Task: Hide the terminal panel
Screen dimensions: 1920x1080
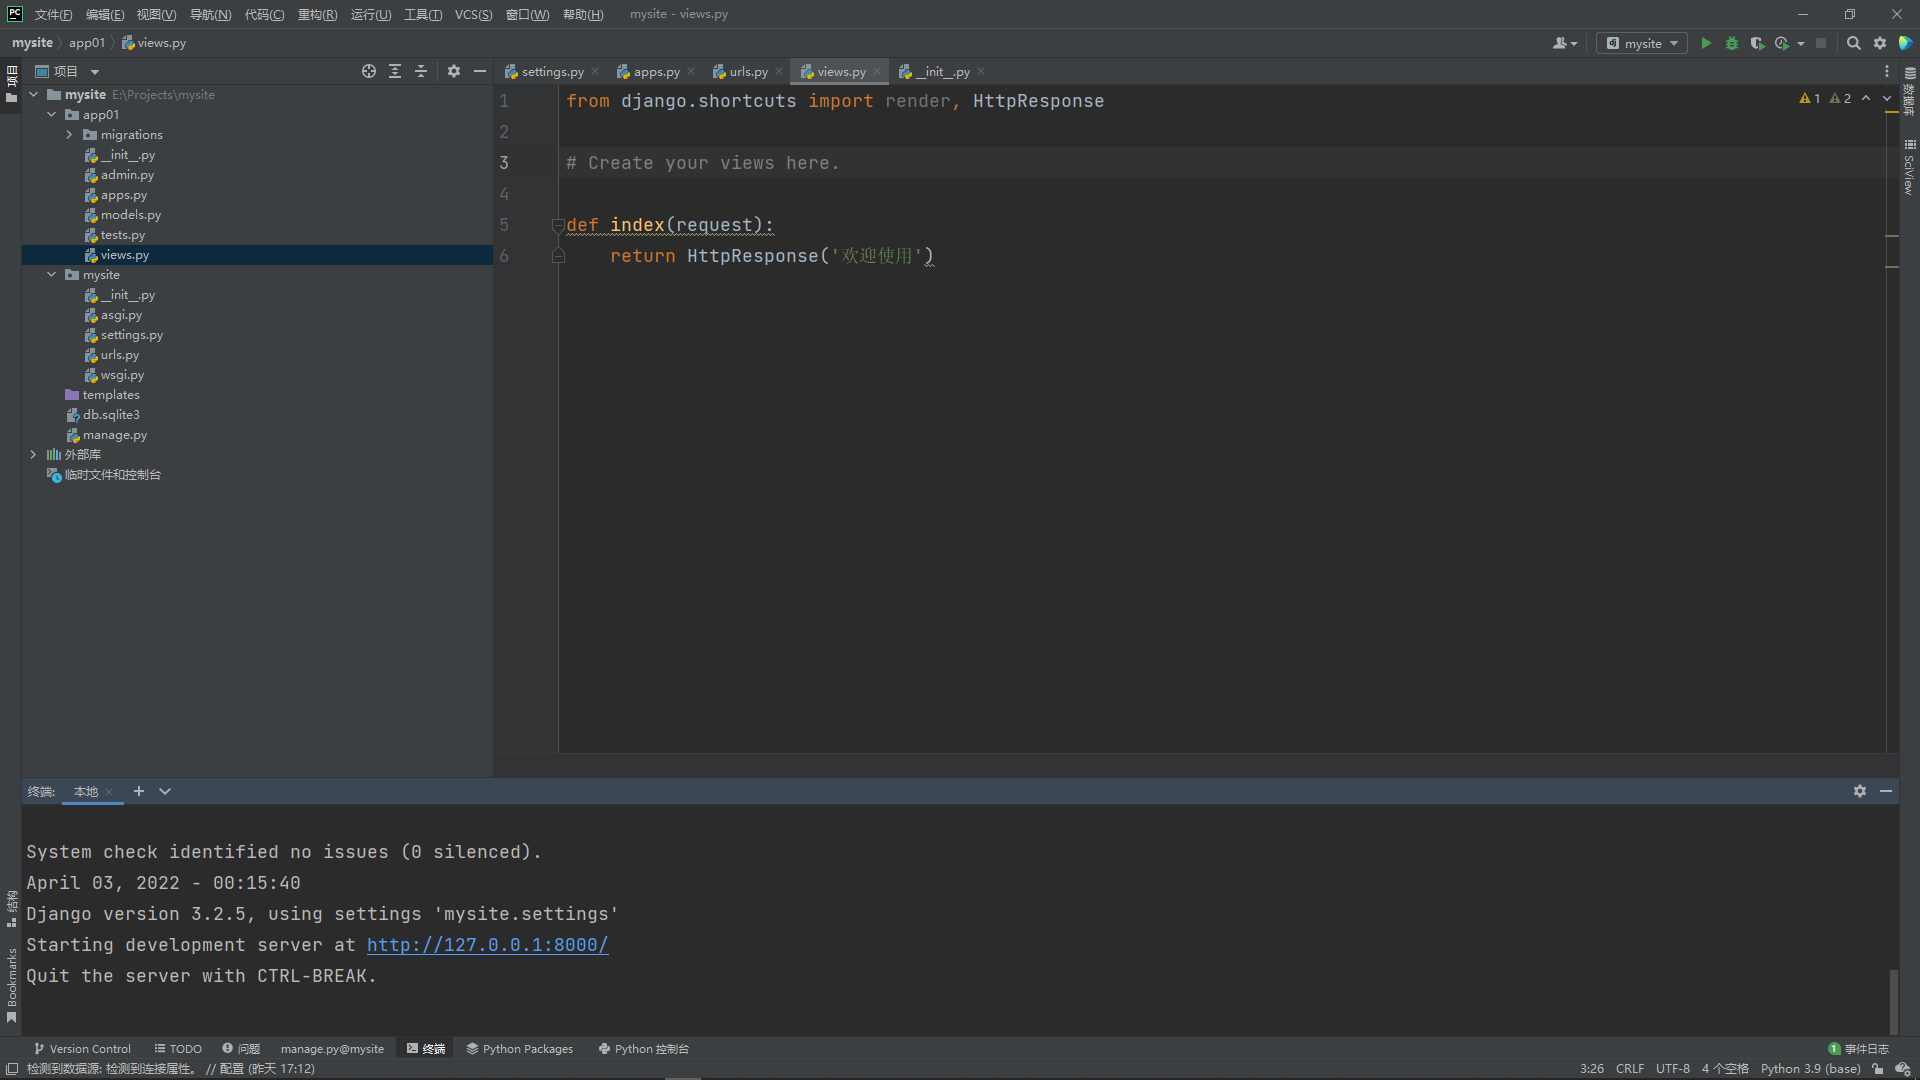Action: tap(1886, 791)
